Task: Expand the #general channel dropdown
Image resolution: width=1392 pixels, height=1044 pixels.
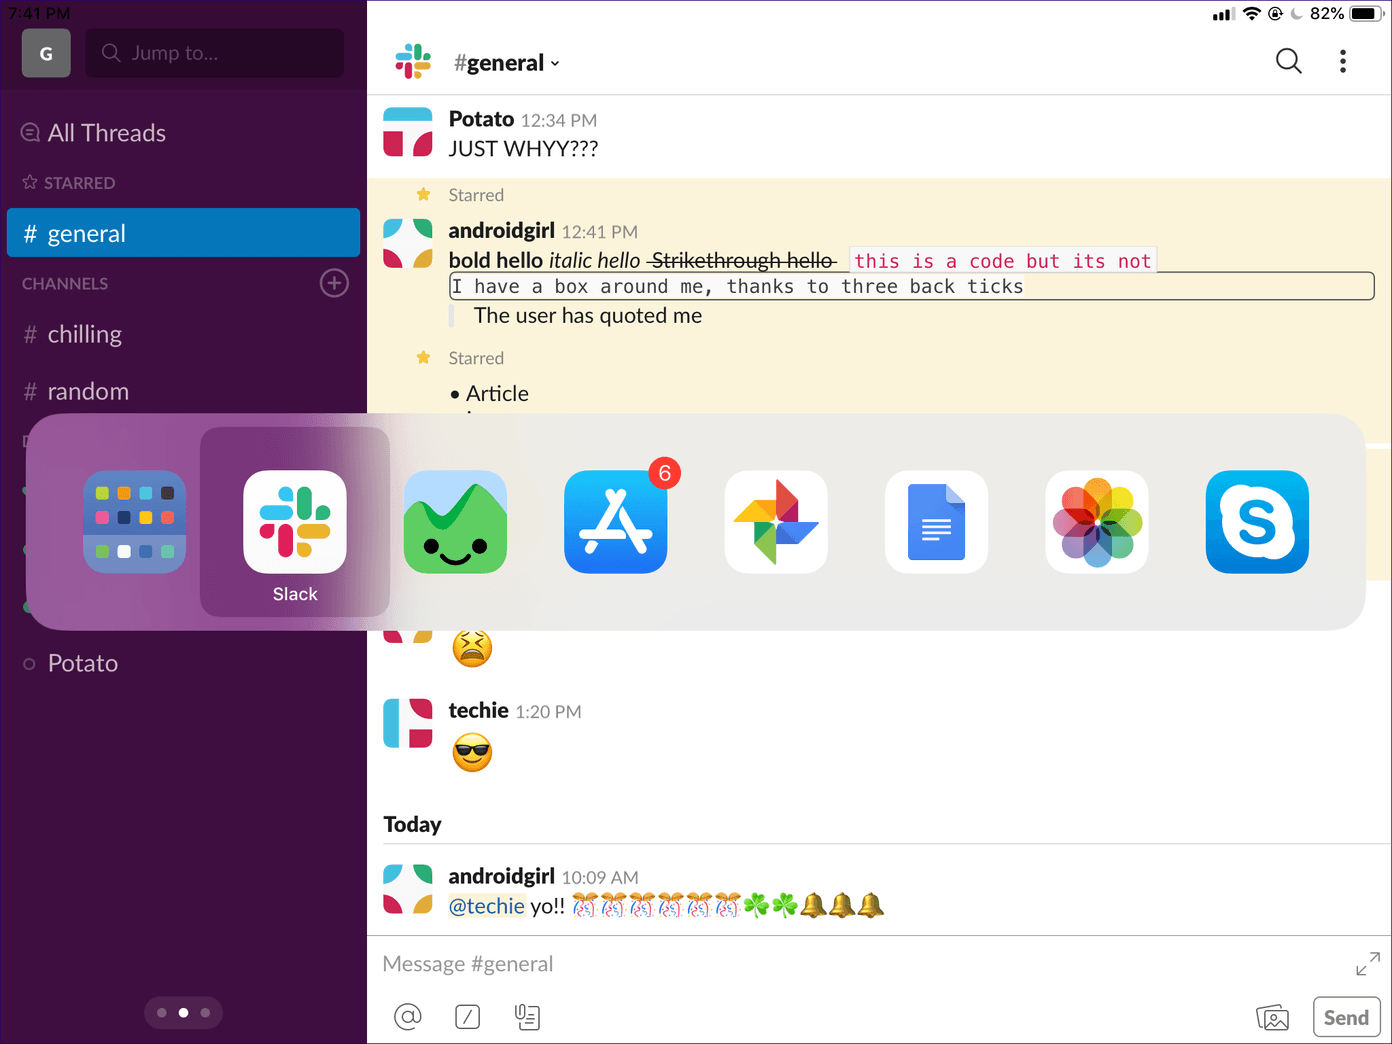Action: [507, 63]
